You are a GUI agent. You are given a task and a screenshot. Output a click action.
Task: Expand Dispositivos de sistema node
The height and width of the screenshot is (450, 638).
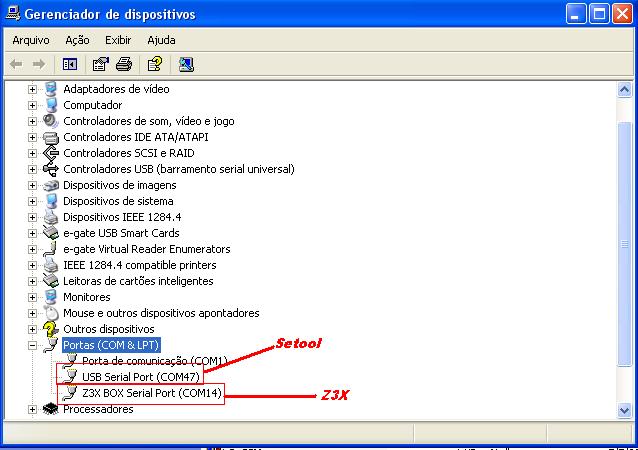click(32, 201)
